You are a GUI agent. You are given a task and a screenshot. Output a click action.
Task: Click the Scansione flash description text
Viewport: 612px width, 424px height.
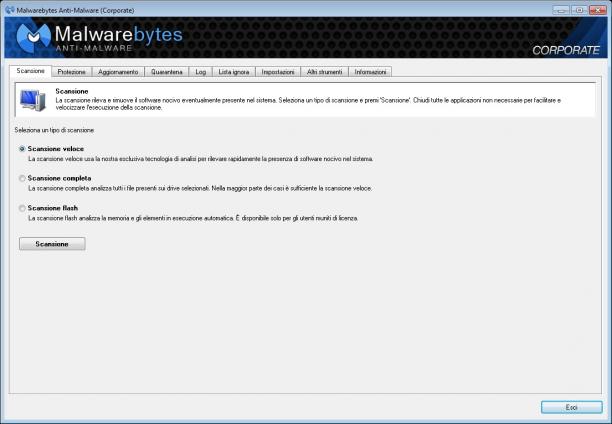193,218
